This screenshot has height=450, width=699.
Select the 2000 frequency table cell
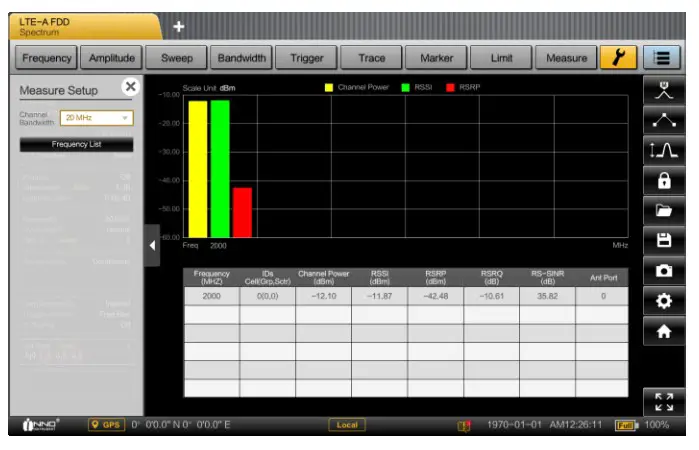212,296
